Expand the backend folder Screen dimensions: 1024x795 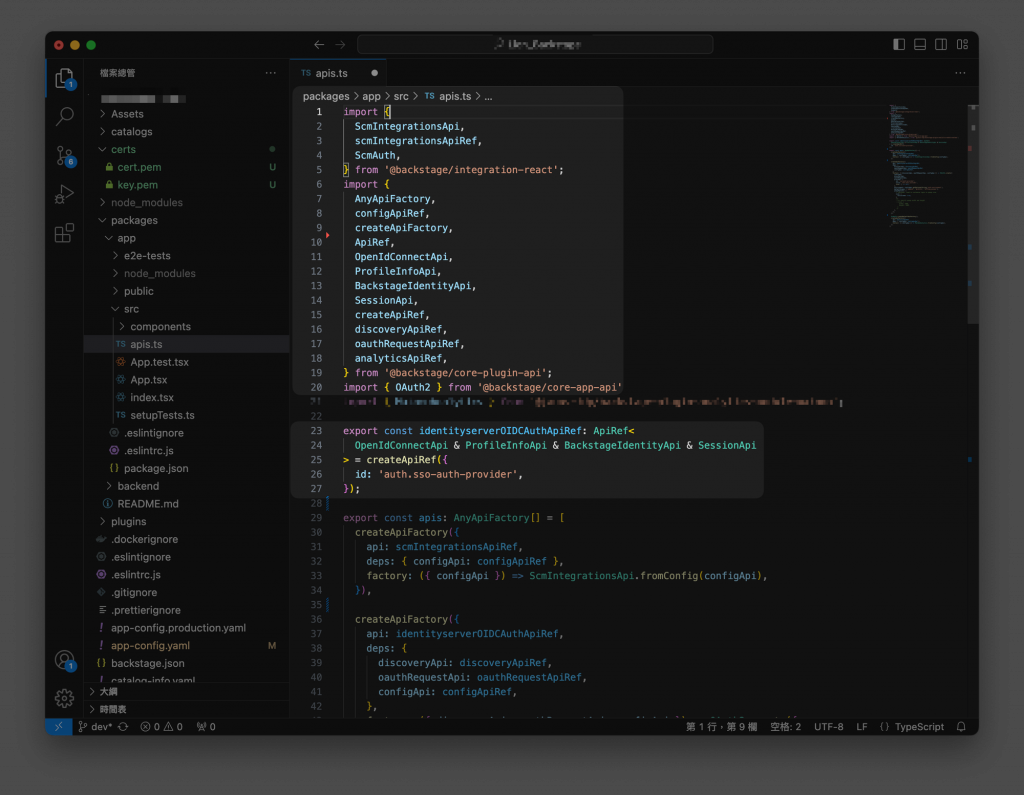pos(187,486)
